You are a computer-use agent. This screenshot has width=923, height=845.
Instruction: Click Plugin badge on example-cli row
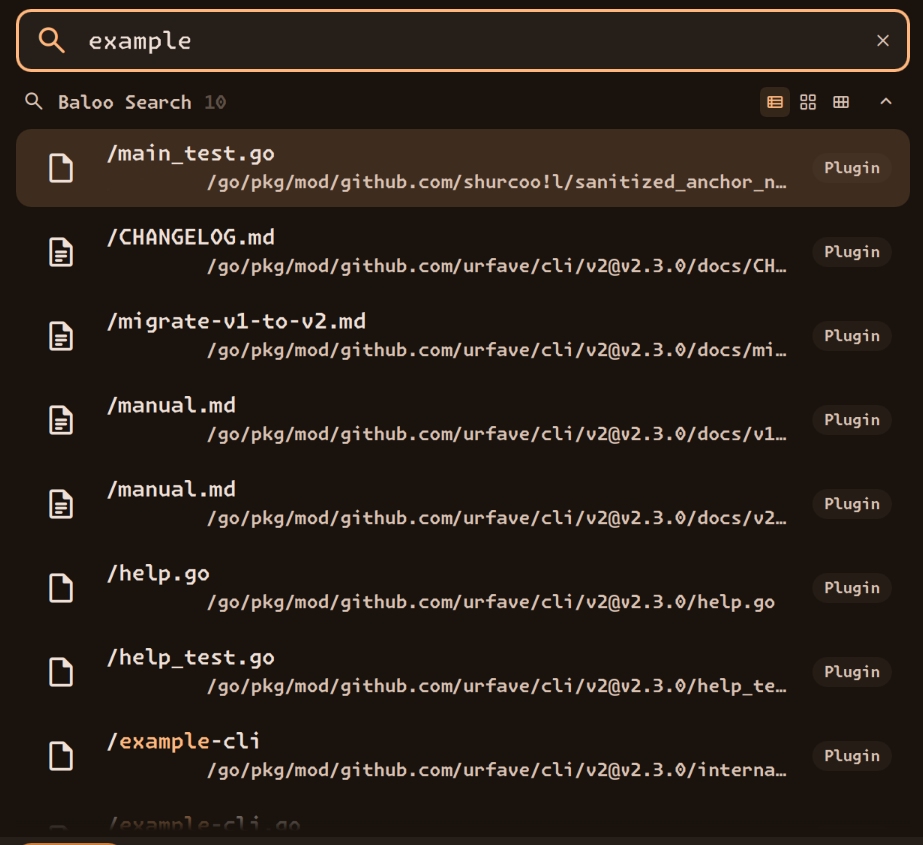click(852, 756)
